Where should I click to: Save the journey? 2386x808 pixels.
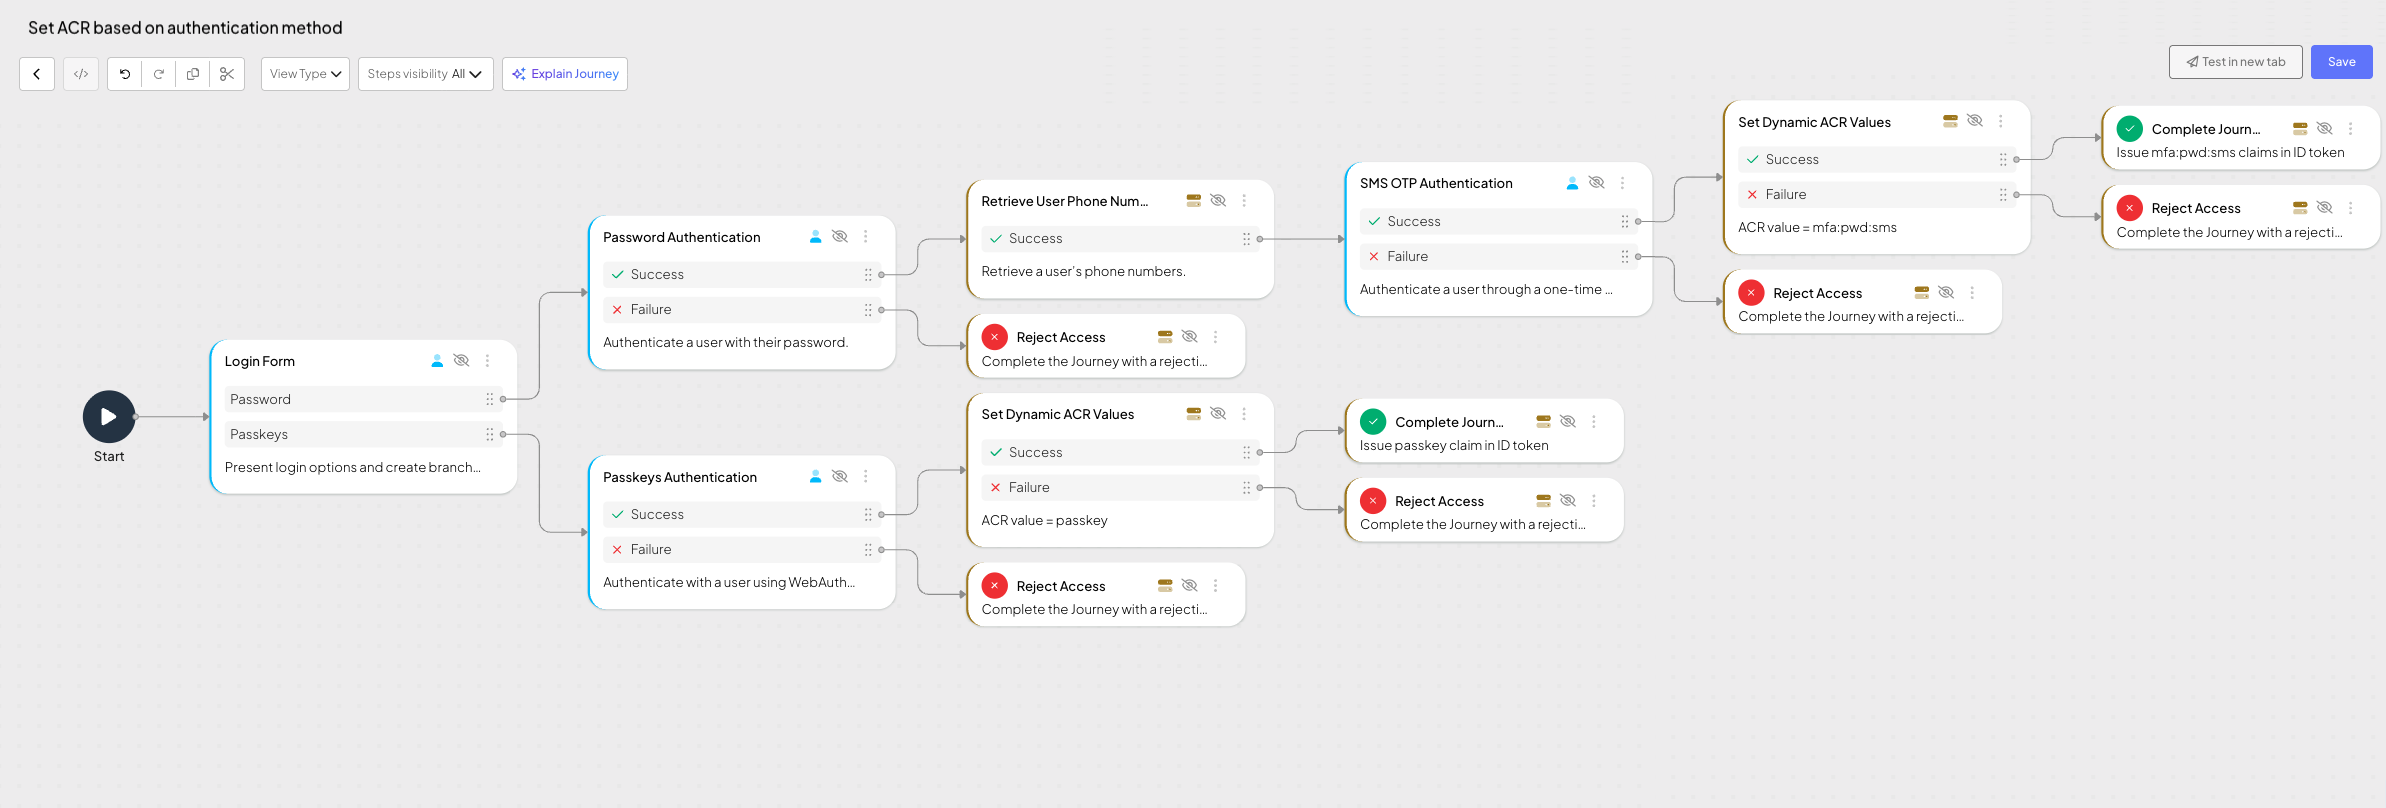2341,62
